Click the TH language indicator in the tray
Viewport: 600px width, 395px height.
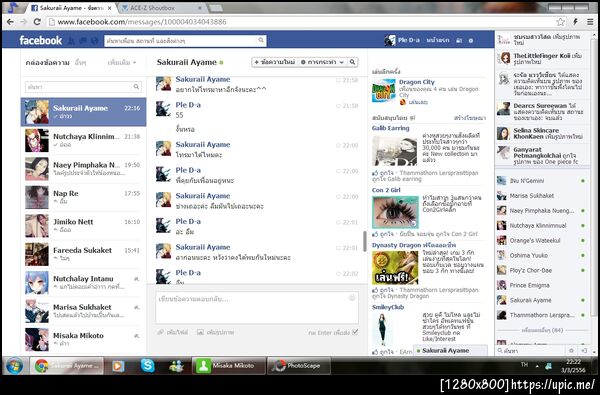[524, 365]
